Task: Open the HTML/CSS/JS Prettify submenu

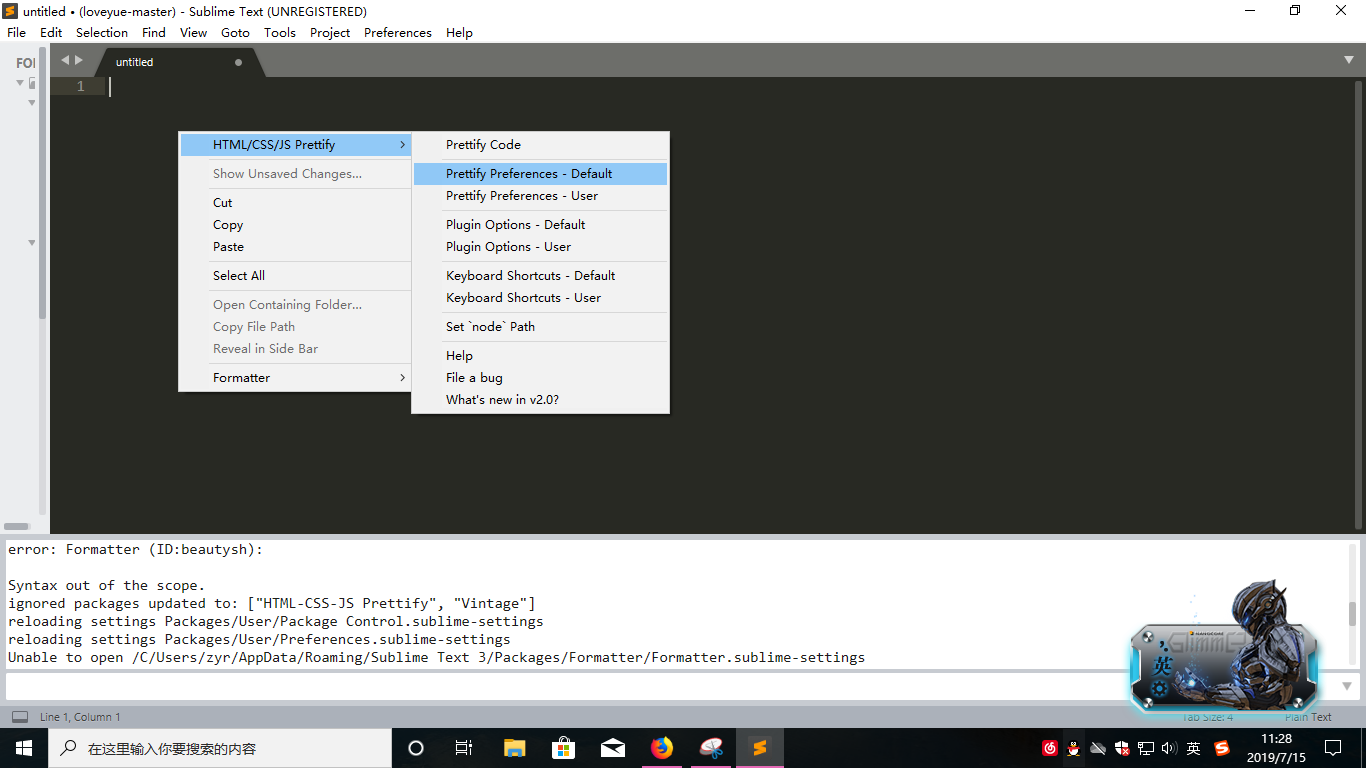Action: (x=296, y=145)
